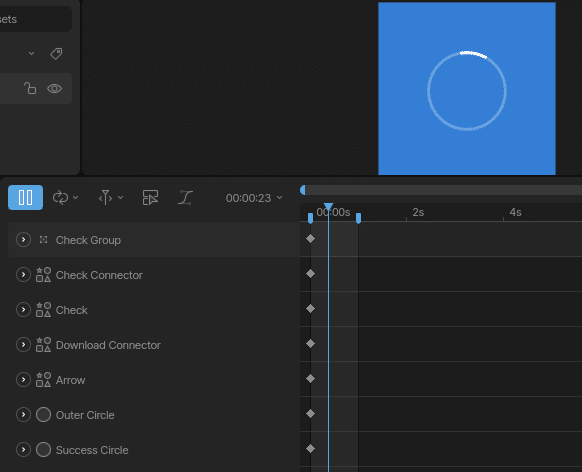
Task: Click the Download Connector shape icon
Action: (43, 345)
